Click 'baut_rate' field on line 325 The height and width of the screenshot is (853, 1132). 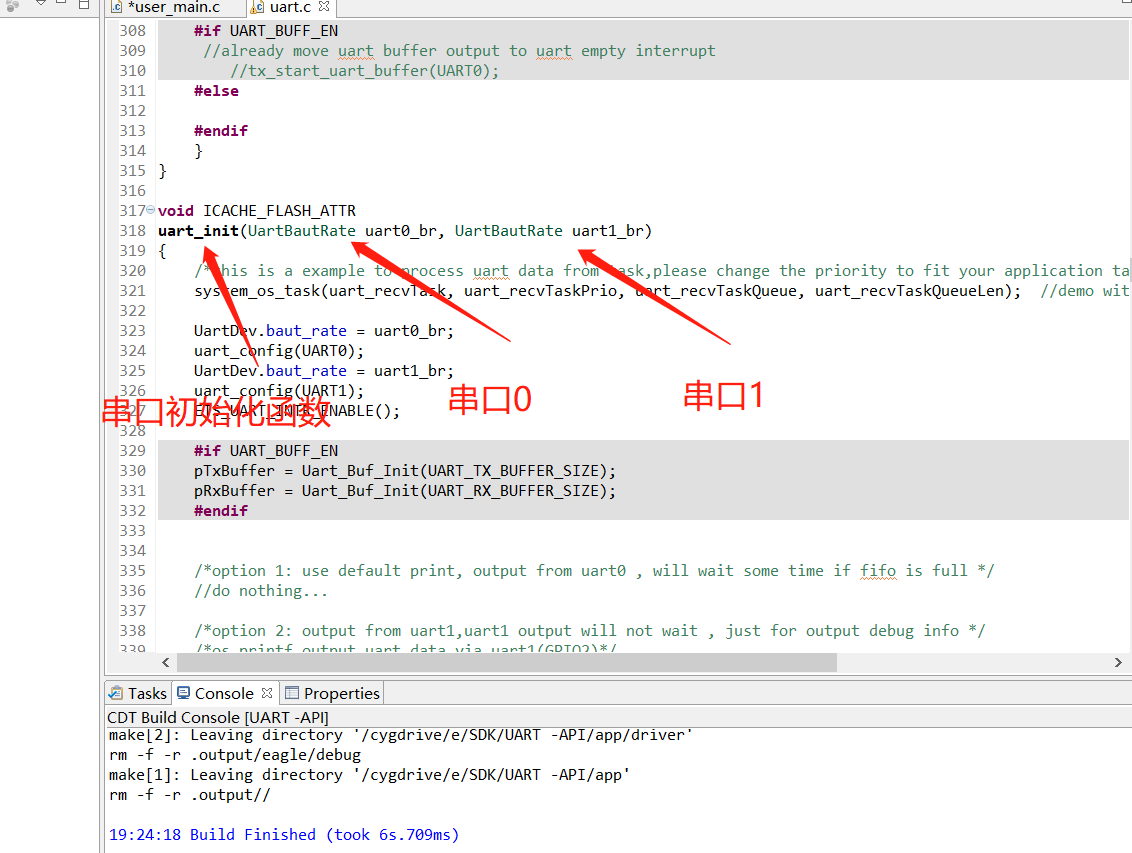point(306,371)
